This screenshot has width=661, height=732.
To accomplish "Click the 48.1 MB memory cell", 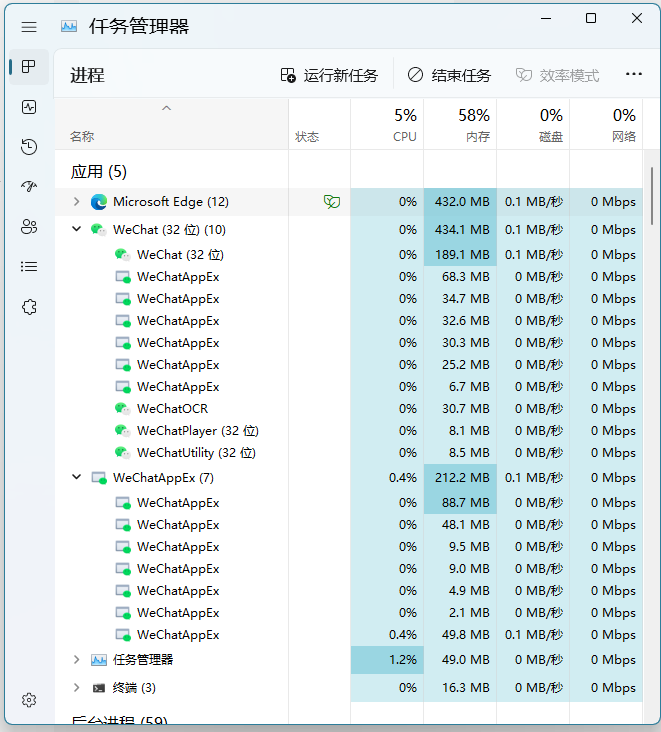I will click(x=460, y=525).
